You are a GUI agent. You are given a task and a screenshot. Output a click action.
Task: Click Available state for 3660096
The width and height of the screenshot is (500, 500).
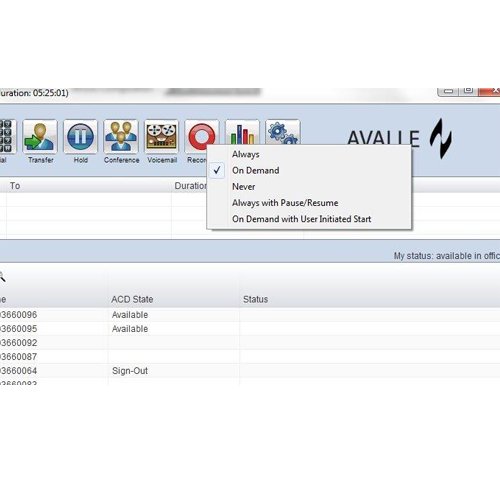(130, 315)
